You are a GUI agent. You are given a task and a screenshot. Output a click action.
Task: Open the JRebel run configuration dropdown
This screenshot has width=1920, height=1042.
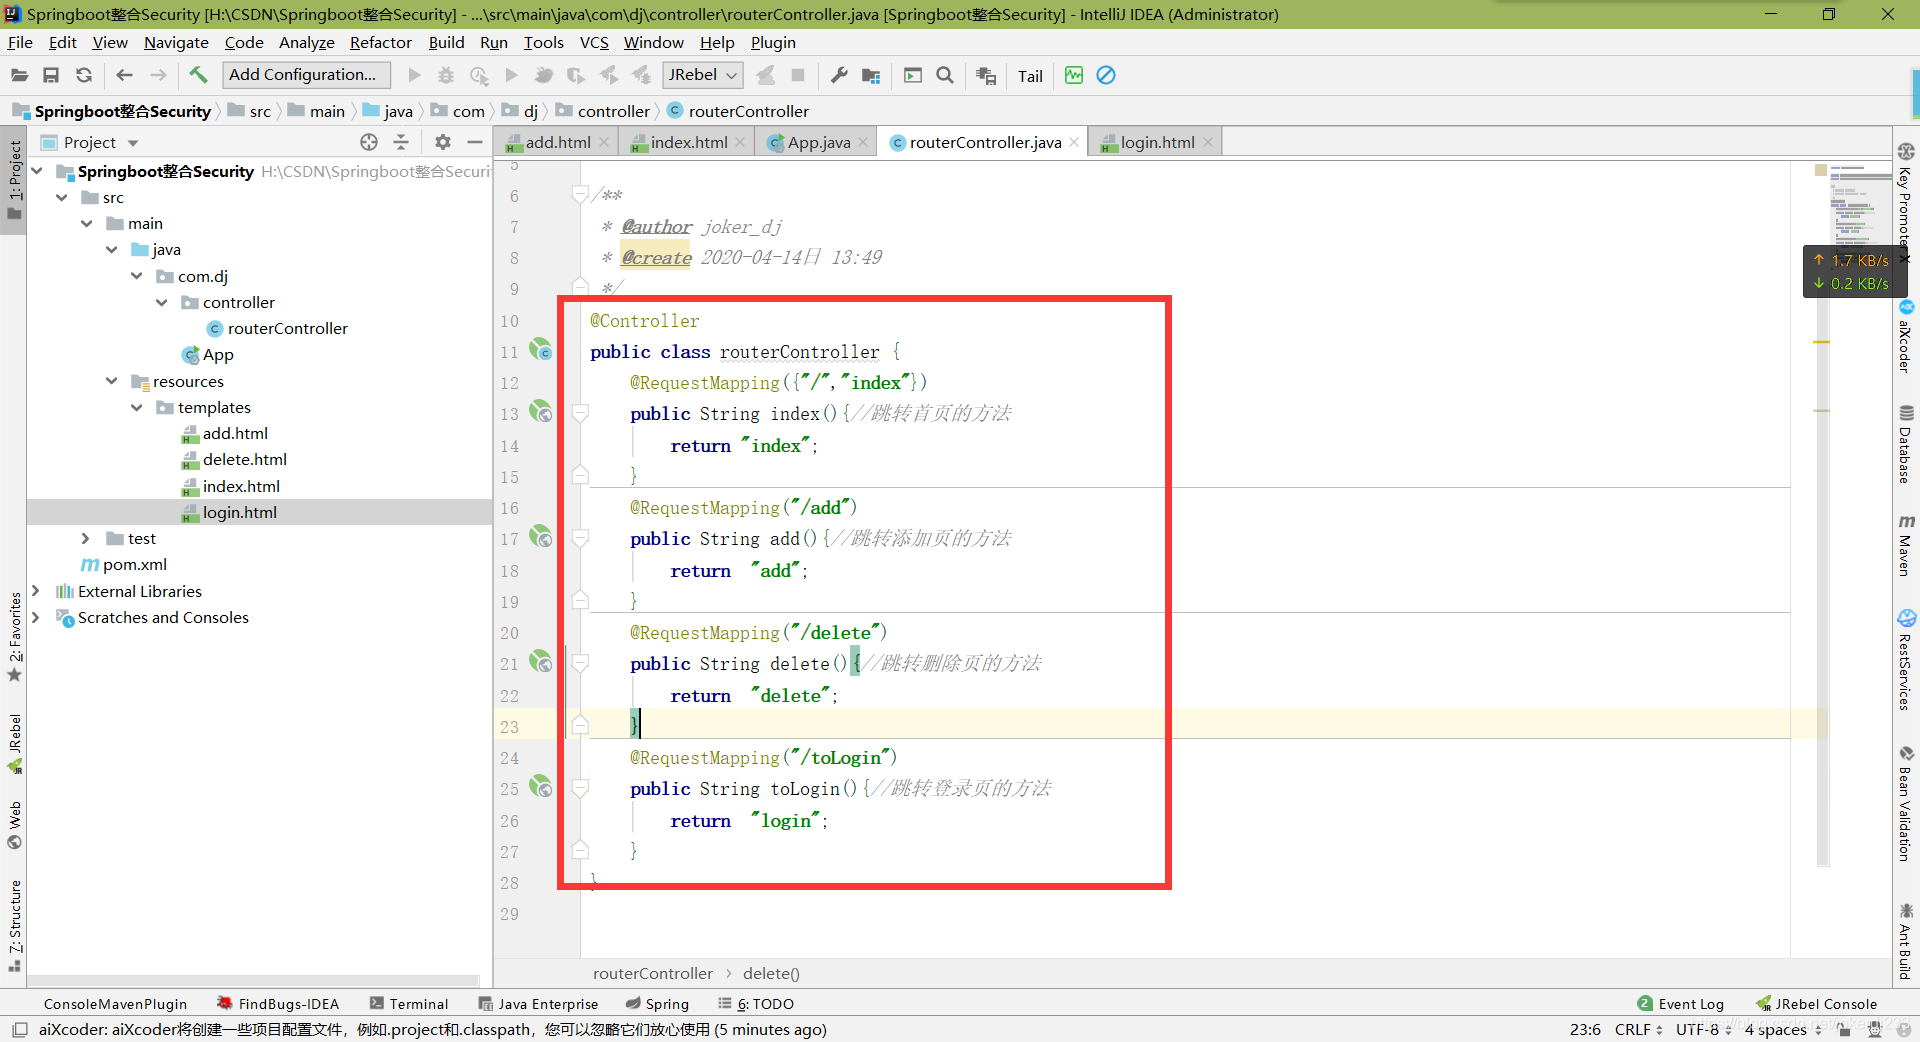[703, 75]
